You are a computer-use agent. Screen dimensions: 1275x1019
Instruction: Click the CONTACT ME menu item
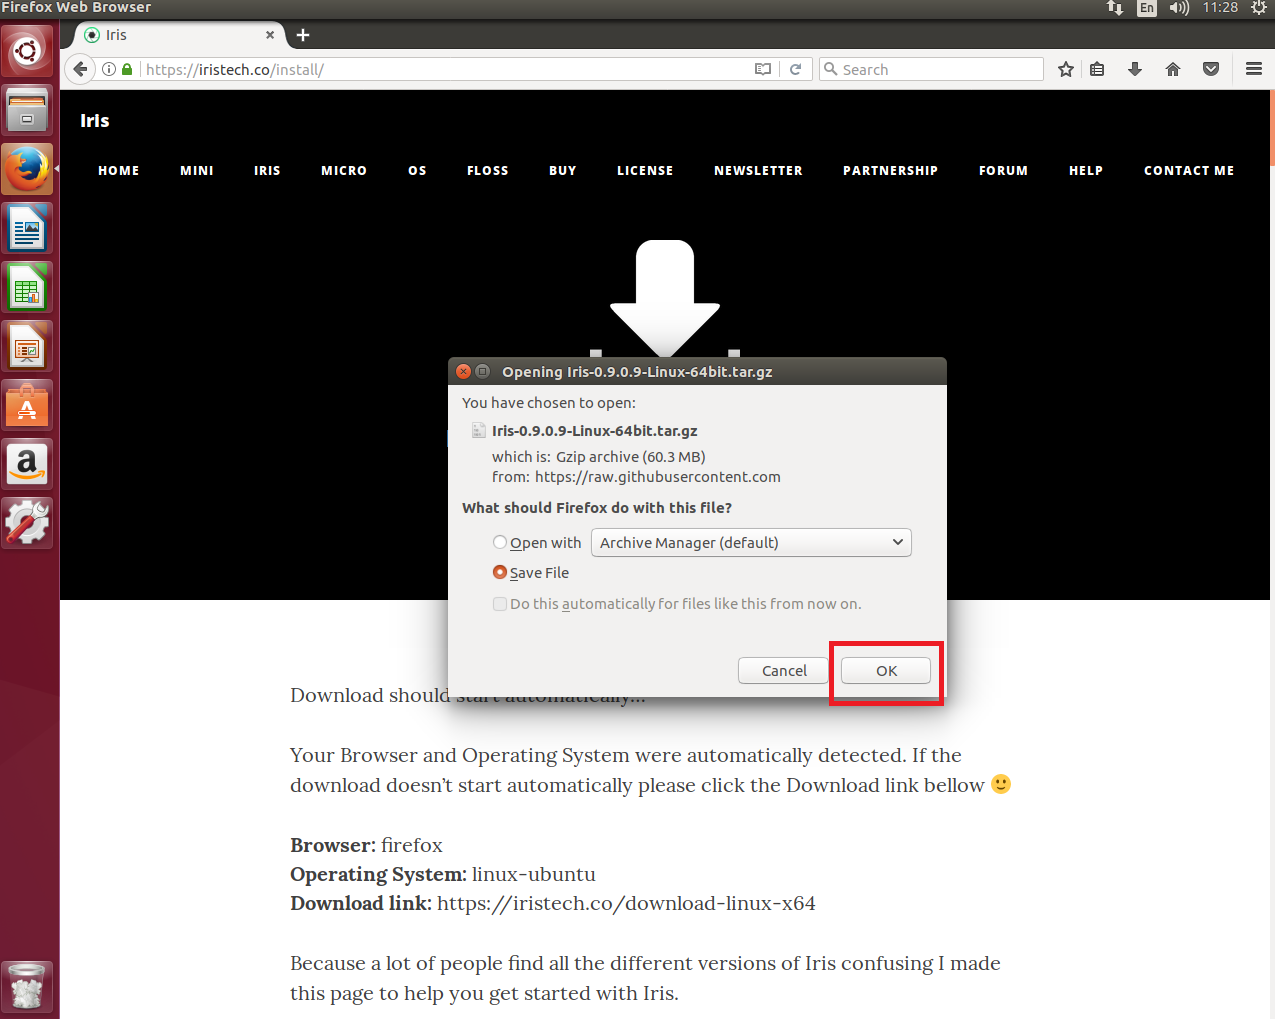tap(1189, 171)
